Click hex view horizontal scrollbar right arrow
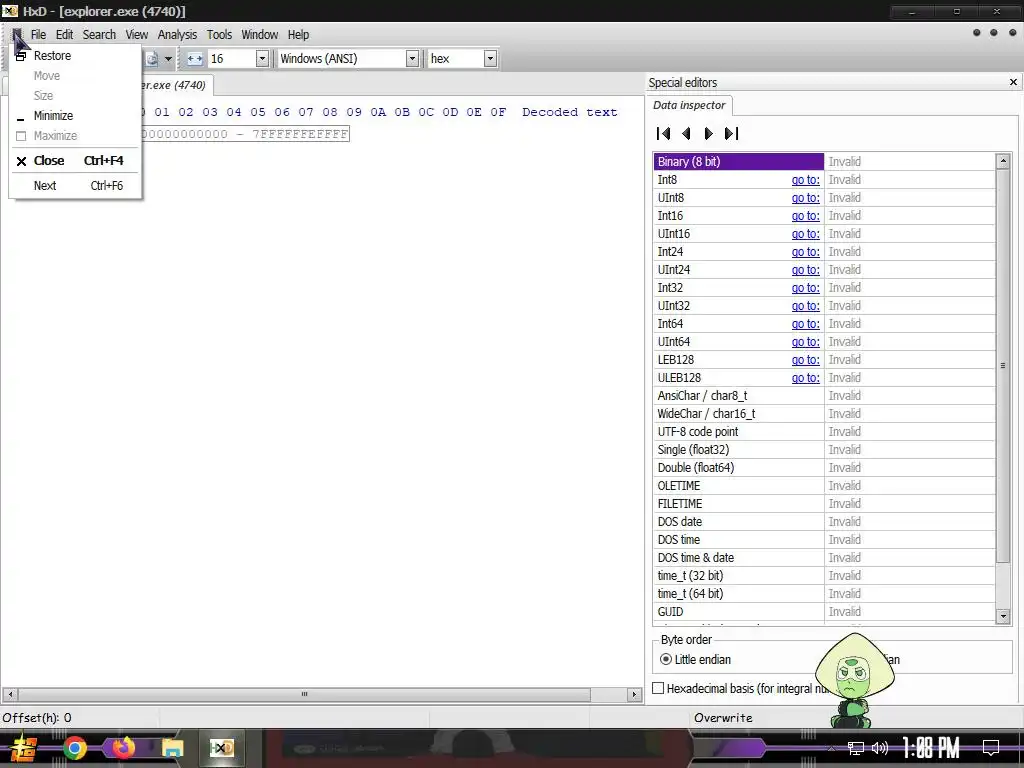Viewport: 1024px width, 768px height. (x=634, y=695)
